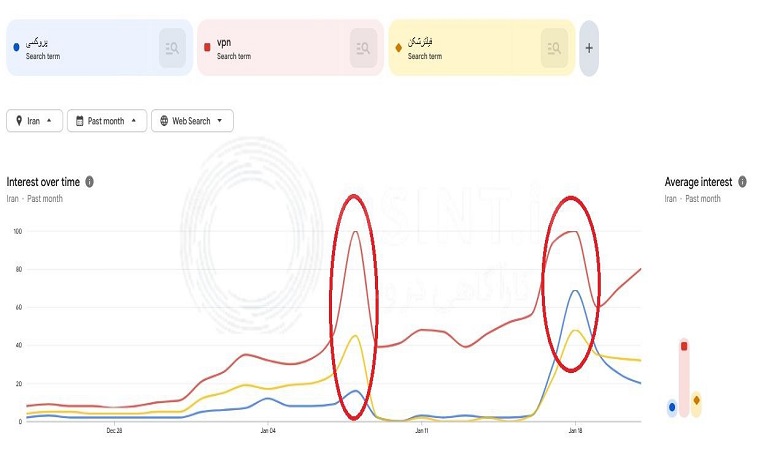780x470 pixels.
Task: Click the yellow diamond in average interest chart
Action: (x=696, y=400)
